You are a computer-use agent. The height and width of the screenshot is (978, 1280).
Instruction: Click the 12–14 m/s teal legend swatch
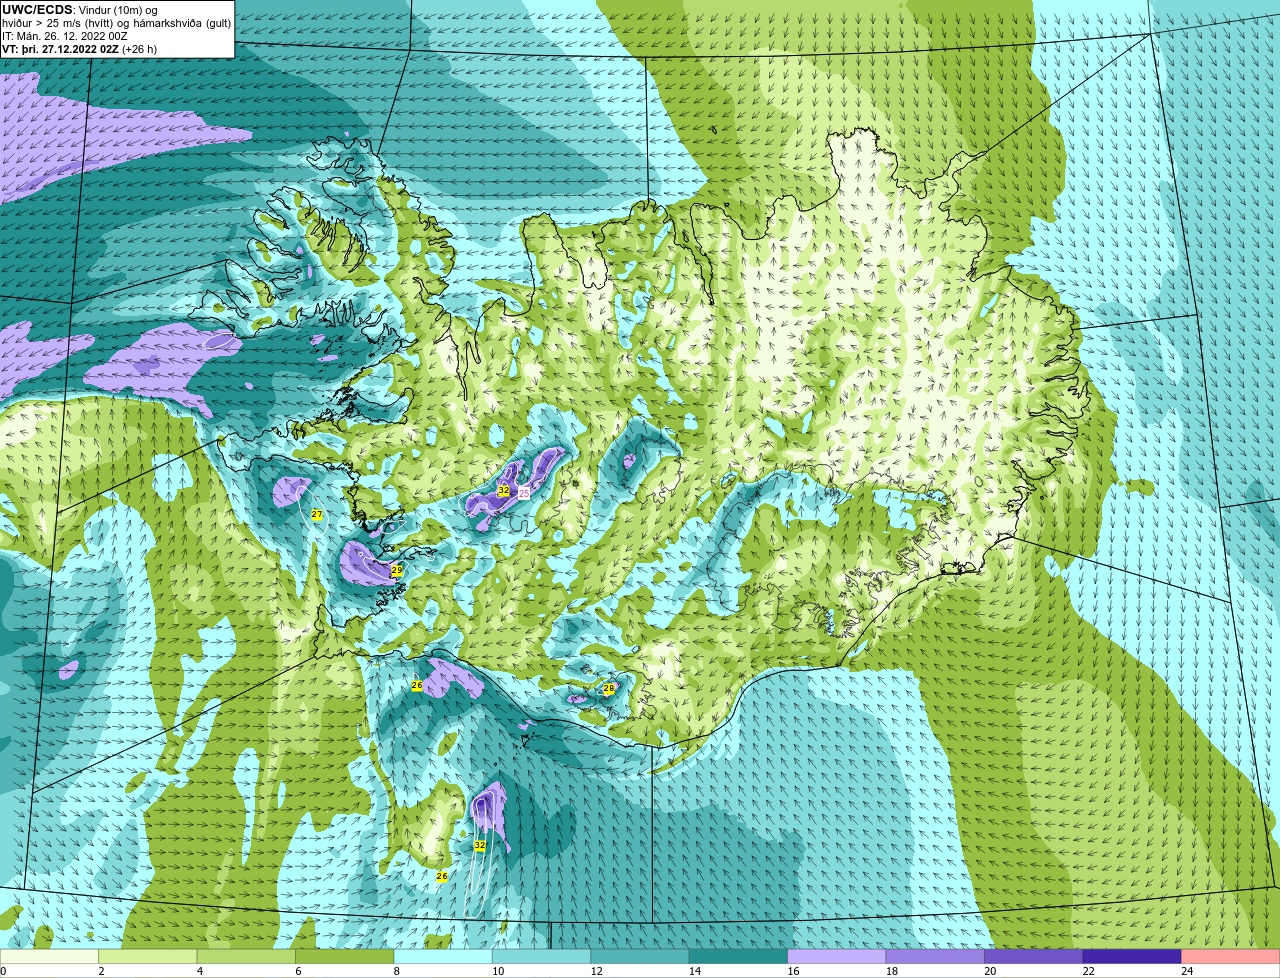(x=640, y=956)
